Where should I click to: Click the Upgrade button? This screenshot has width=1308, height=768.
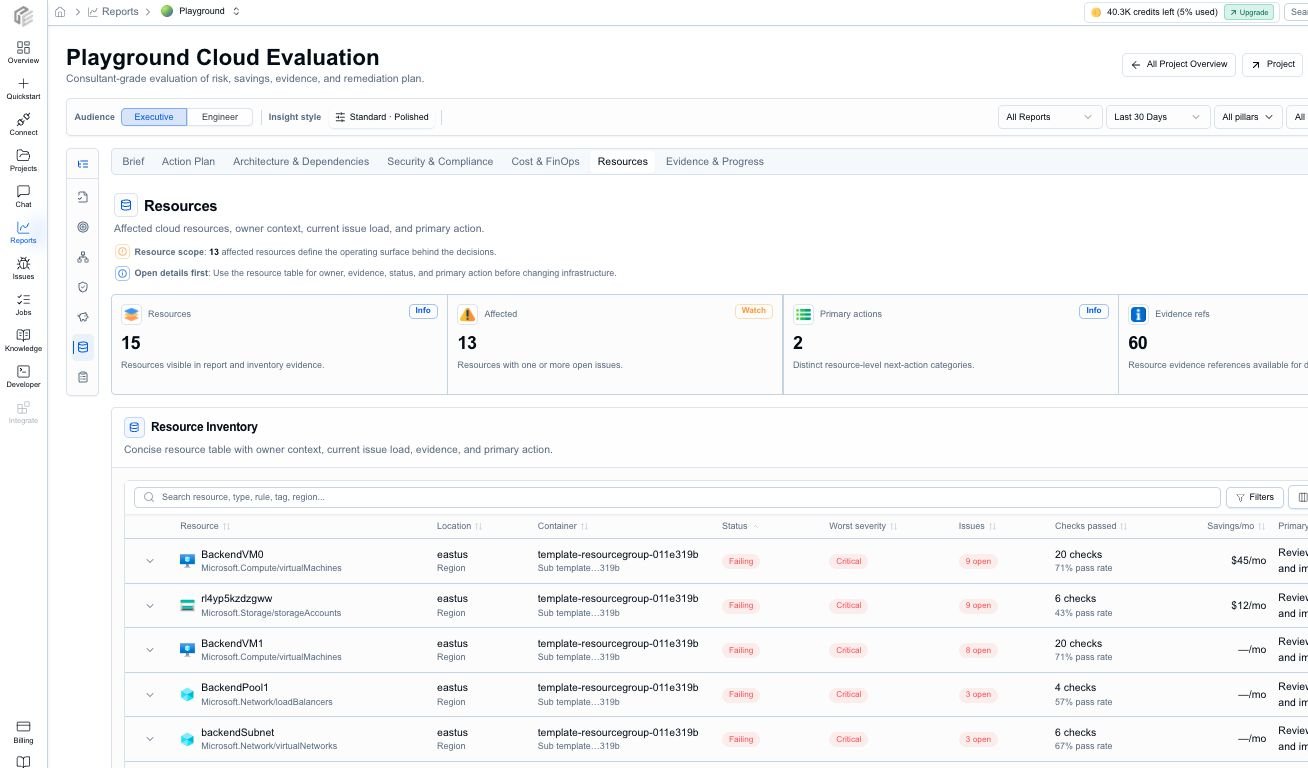click(1249, 12)
